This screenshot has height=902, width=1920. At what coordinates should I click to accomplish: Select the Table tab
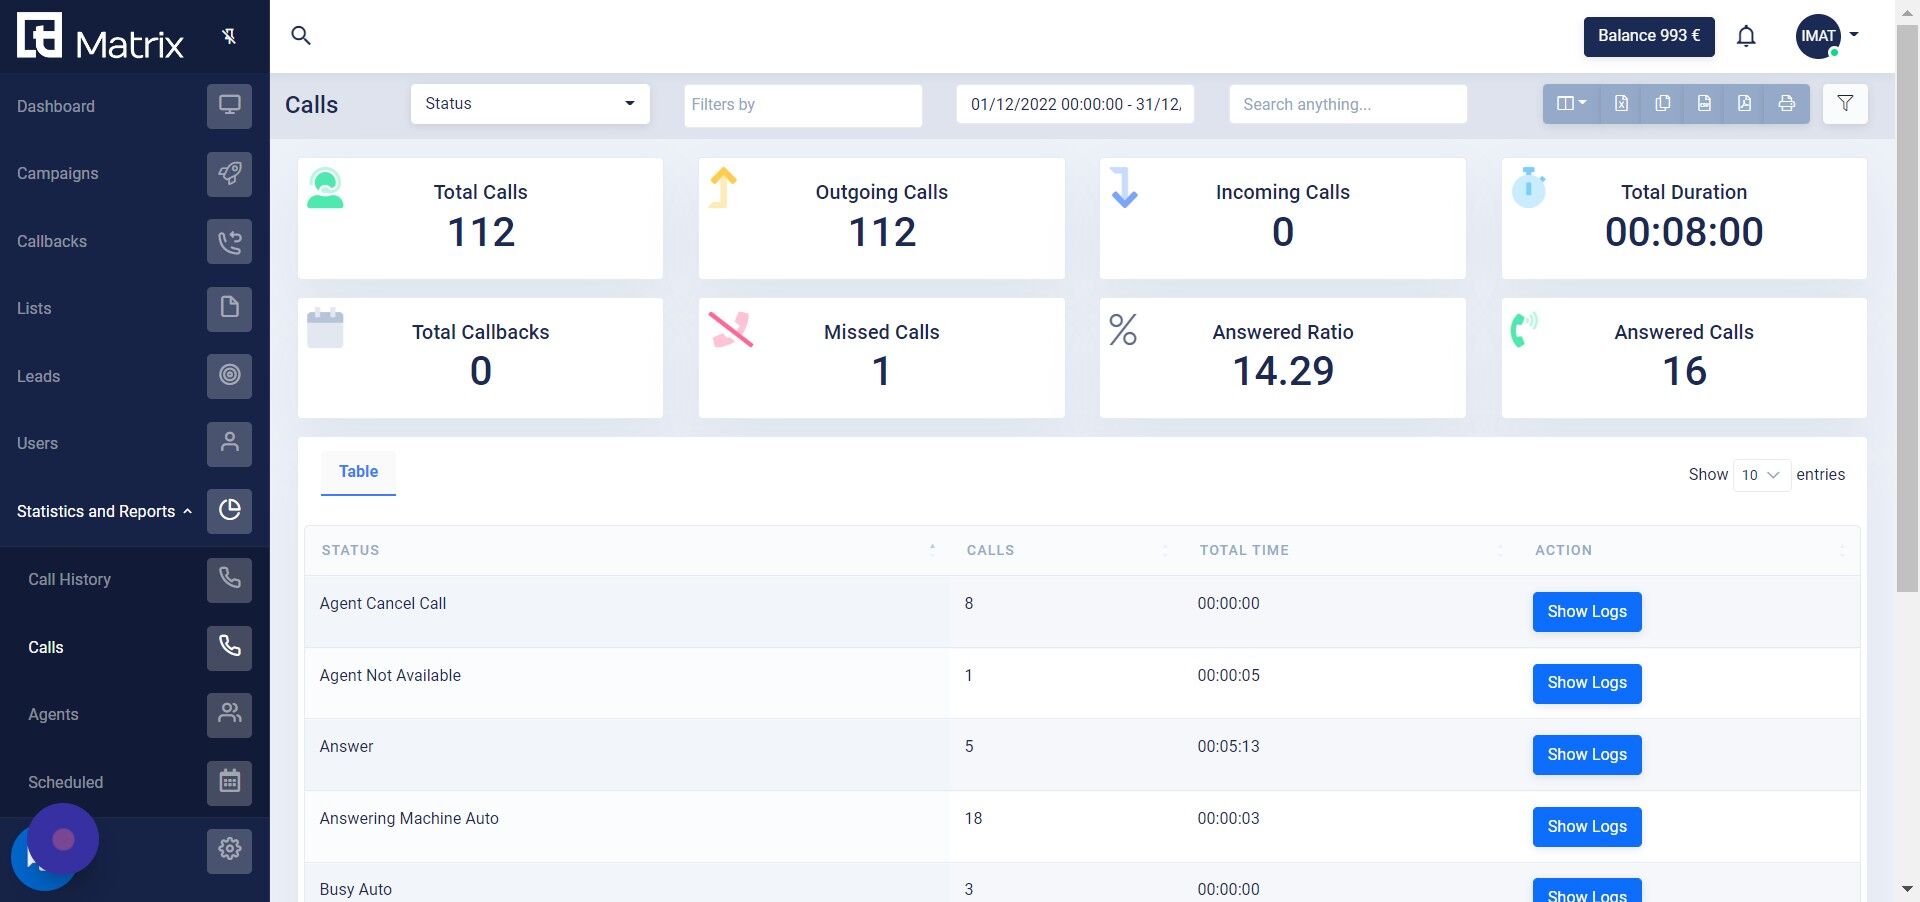(358, 472)
